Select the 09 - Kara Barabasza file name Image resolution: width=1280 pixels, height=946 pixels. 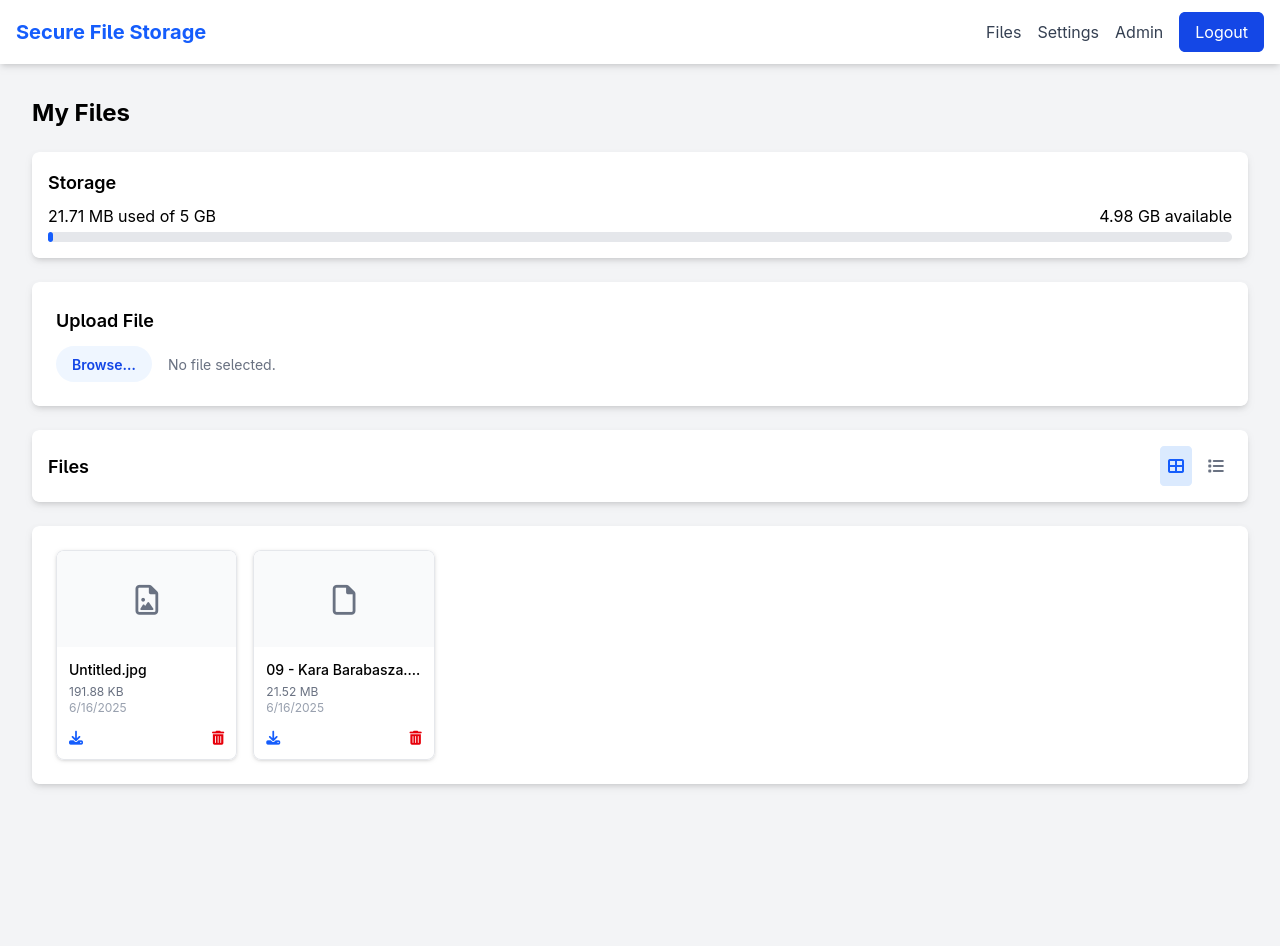[x=343, y=670]
